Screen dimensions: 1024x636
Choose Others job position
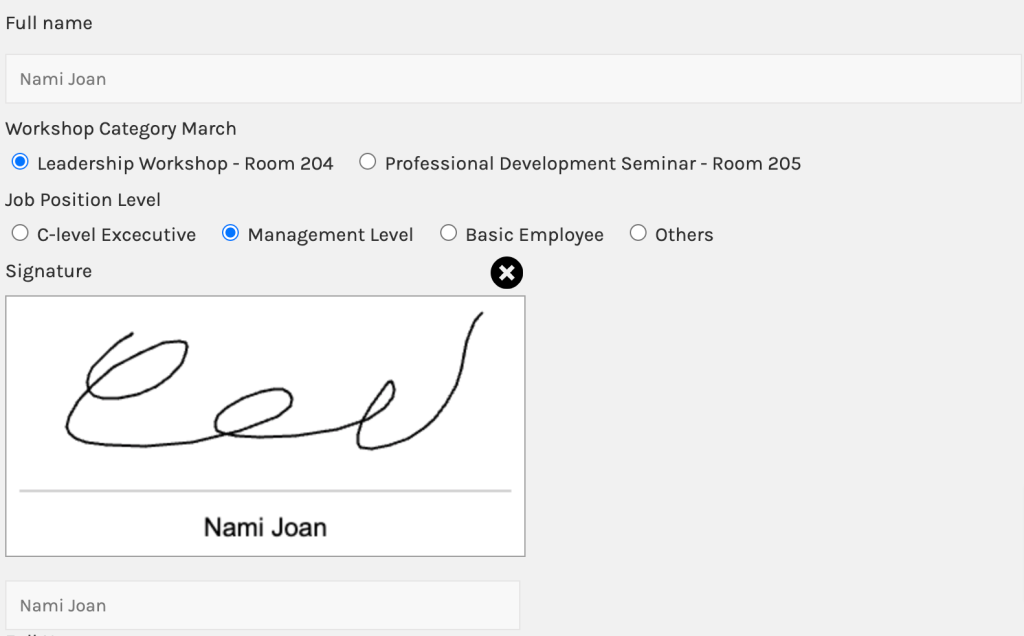(x=638, y=232)
